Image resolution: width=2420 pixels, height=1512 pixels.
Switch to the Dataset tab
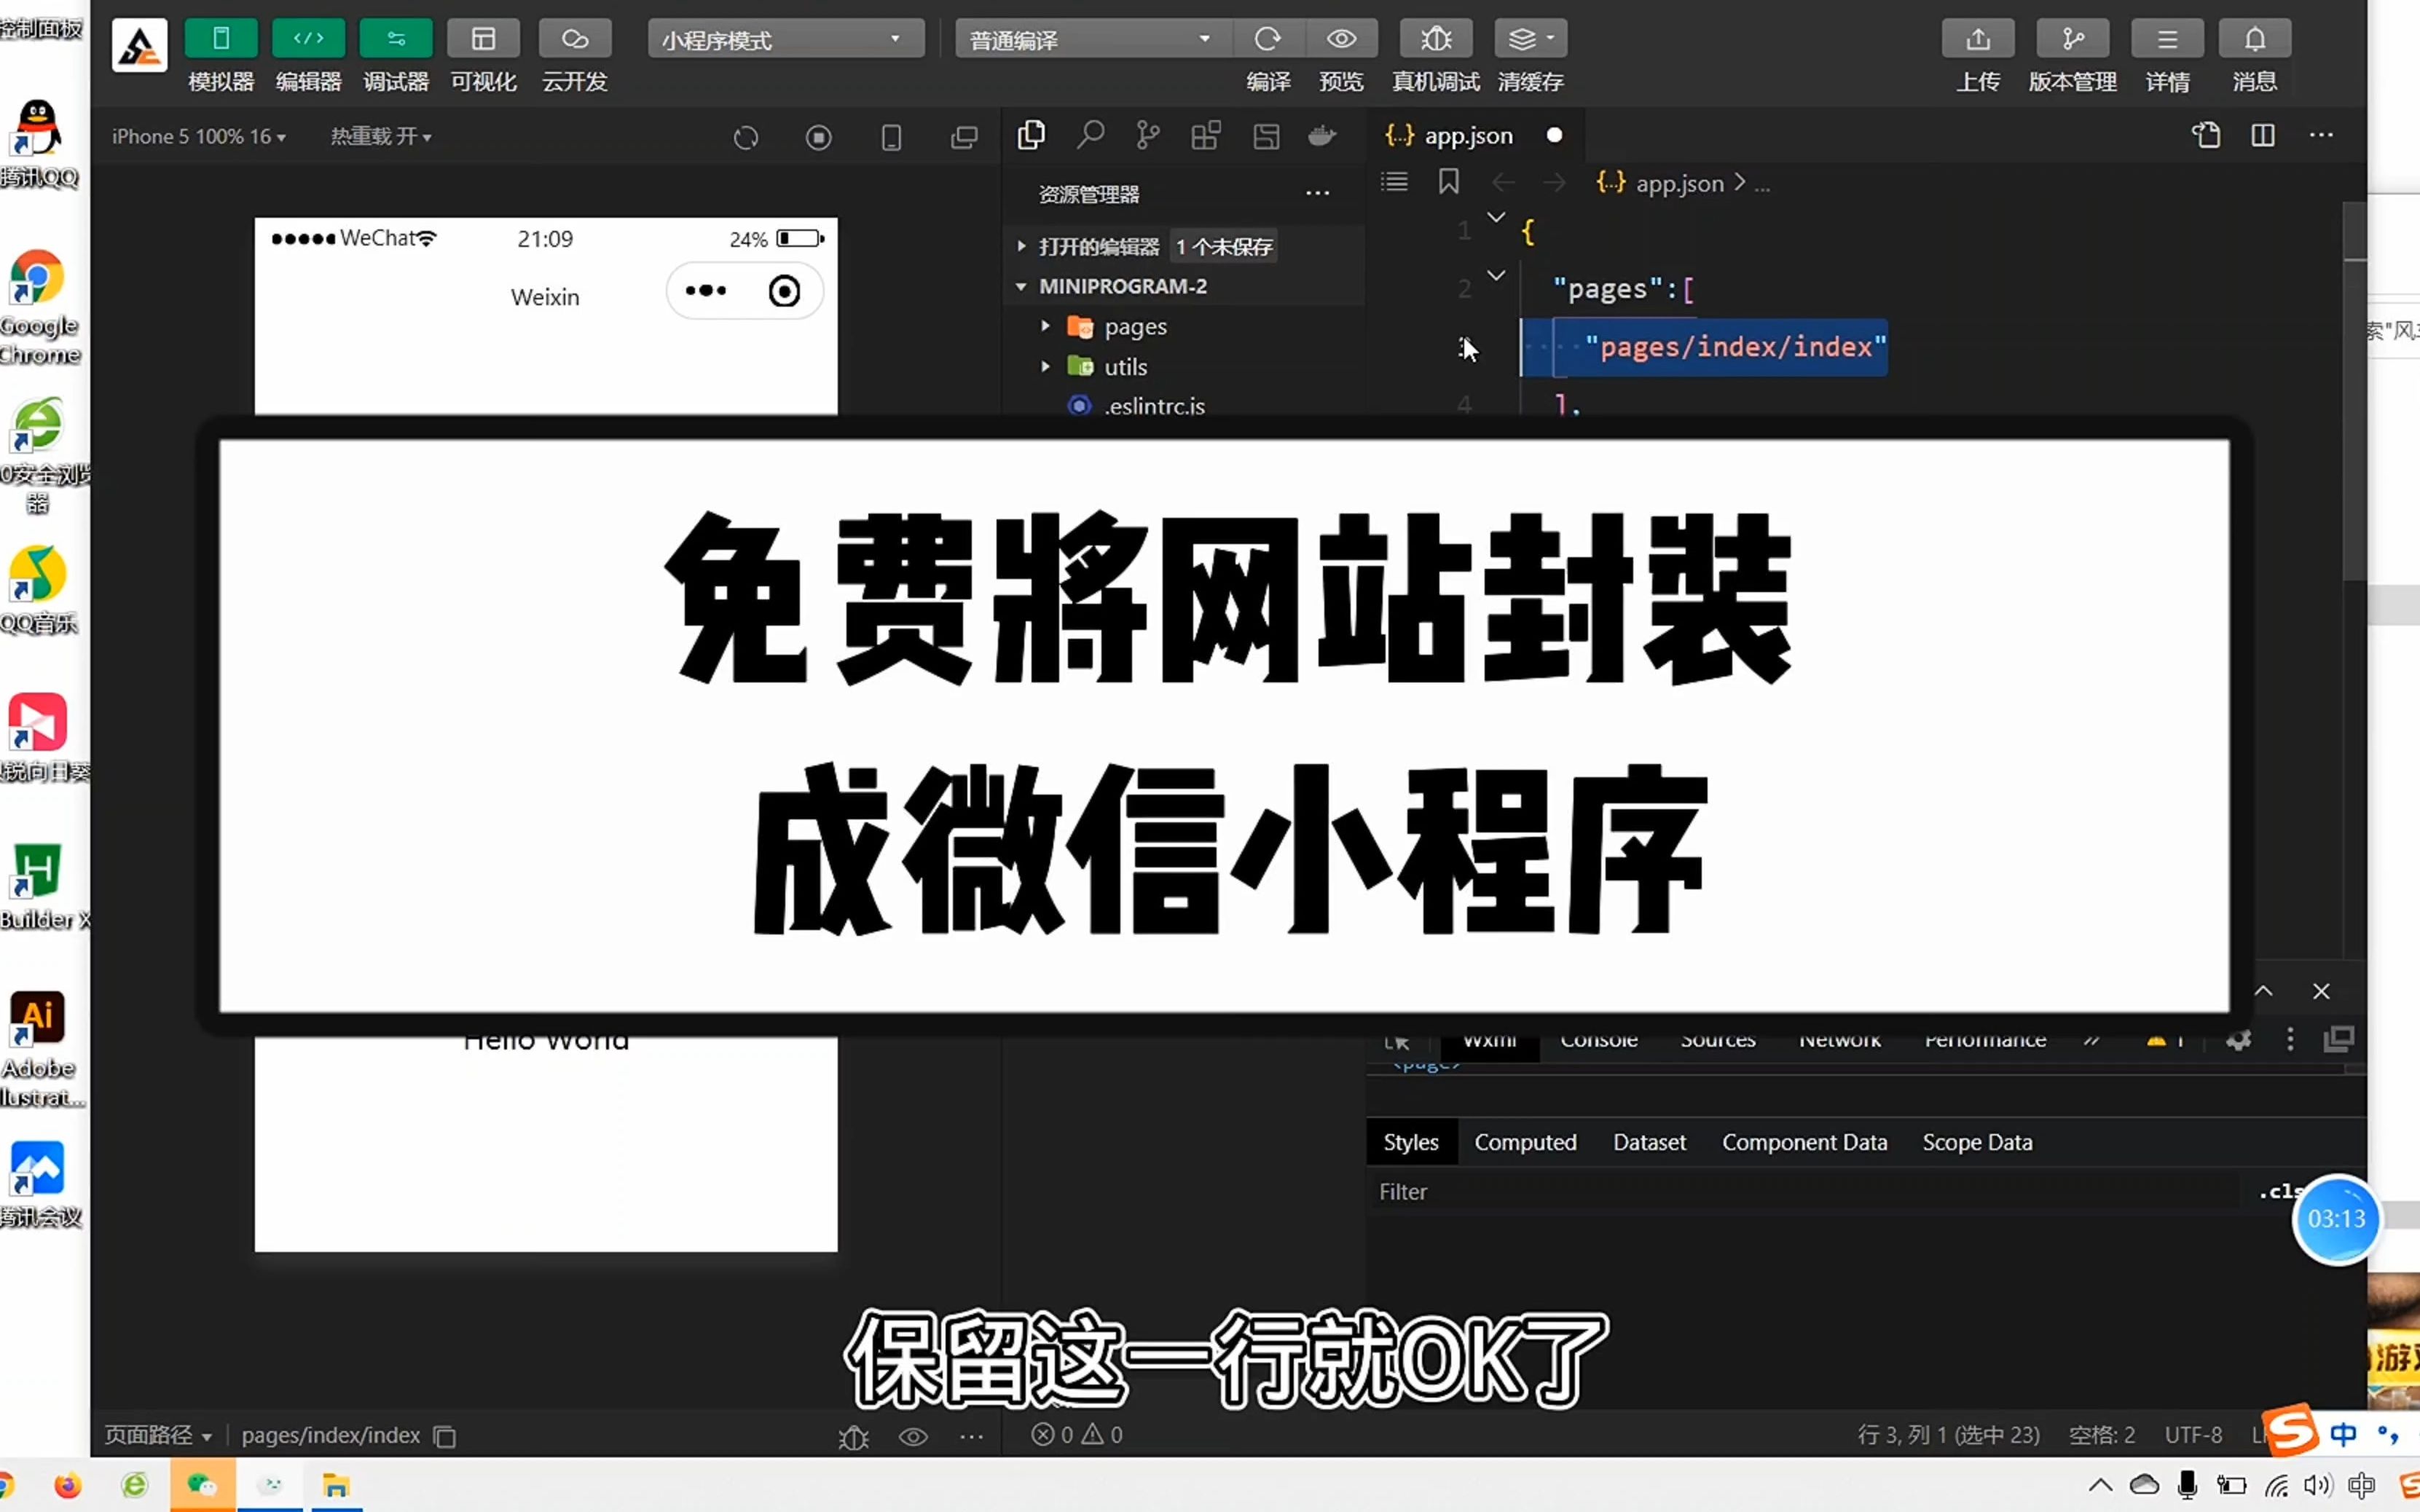pyautogui.click(x=1649, y=1142)
